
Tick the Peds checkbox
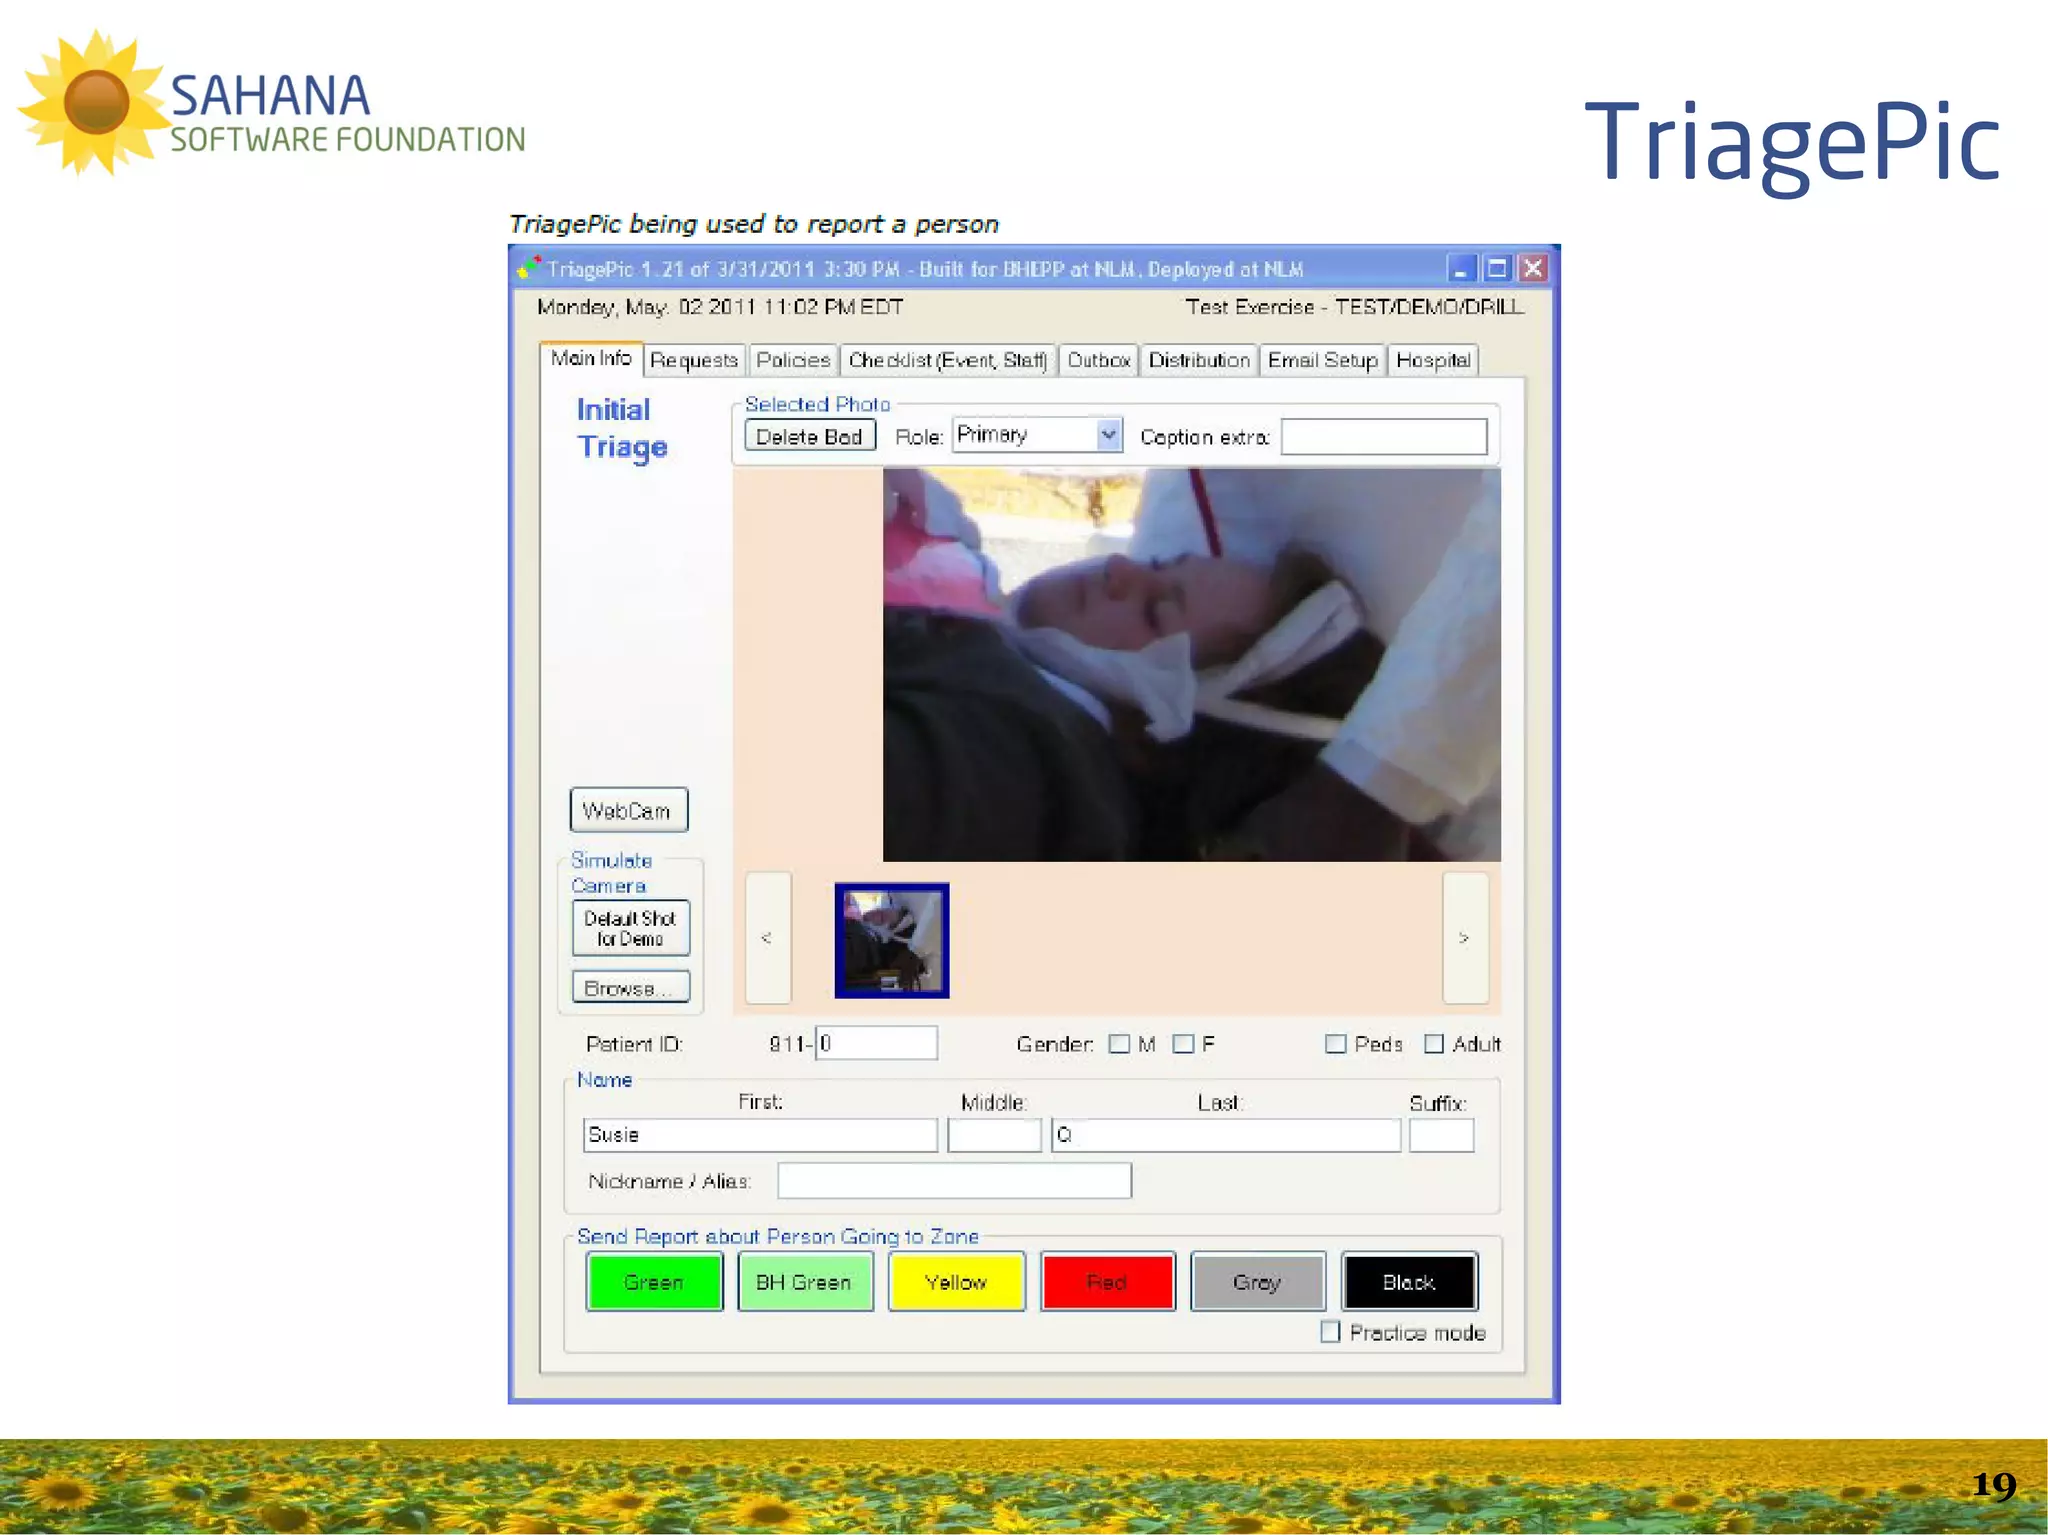pyautogui.click(x=1335, y=1044)
